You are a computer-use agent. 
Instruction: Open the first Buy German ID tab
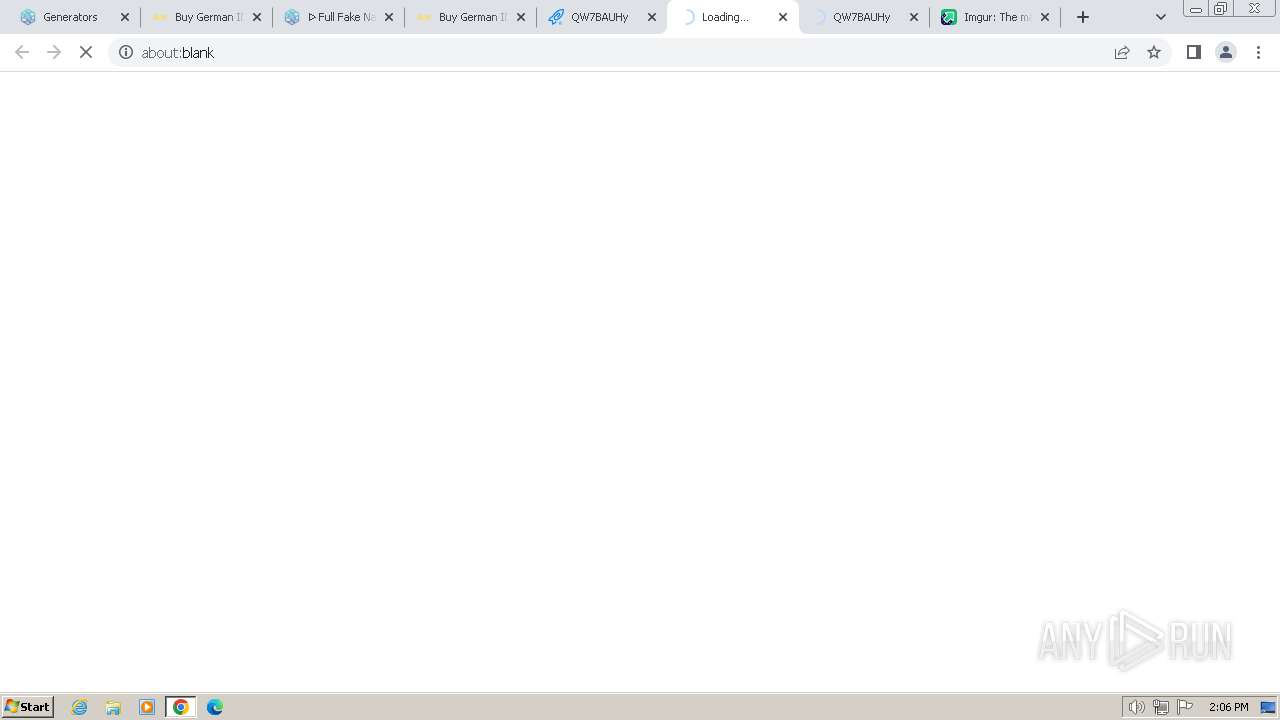pos(208,17)
